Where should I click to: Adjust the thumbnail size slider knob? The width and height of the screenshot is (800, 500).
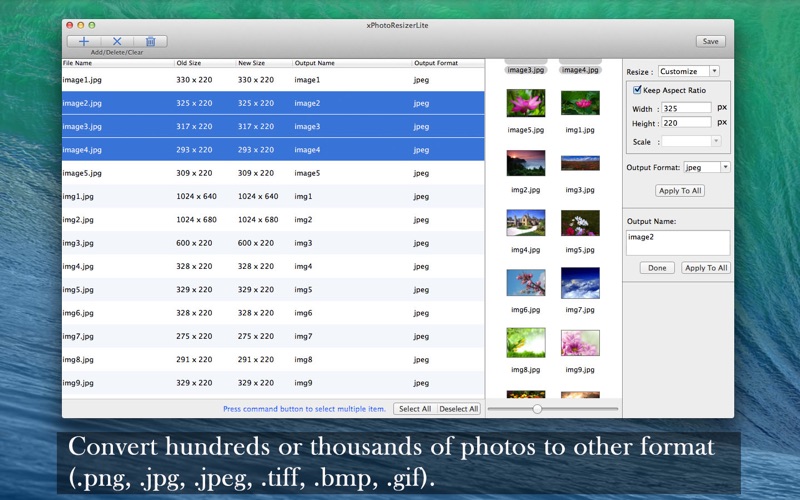click(537, 409)
